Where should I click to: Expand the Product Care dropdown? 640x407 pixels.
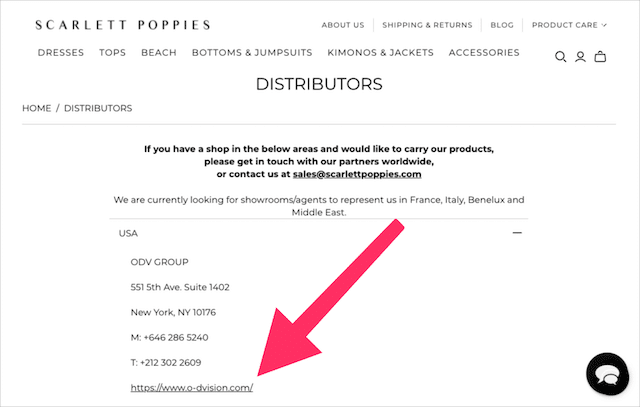point(569,25)
